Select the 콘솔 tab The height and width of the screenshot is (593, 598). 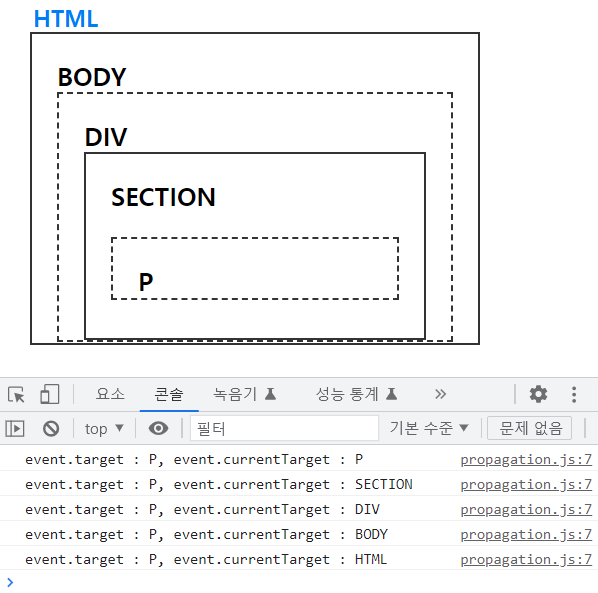coord(169,394)
